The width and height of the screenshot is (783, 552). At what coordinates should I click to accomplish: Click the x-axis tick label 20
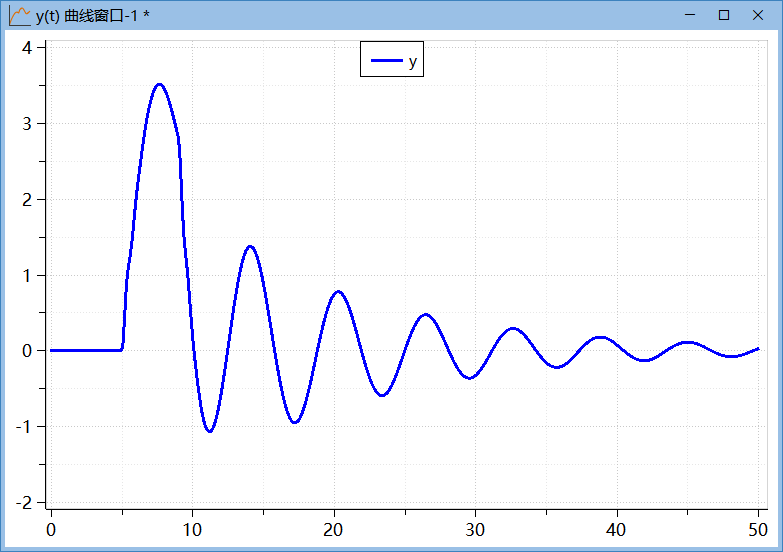(x=333, y=530)
